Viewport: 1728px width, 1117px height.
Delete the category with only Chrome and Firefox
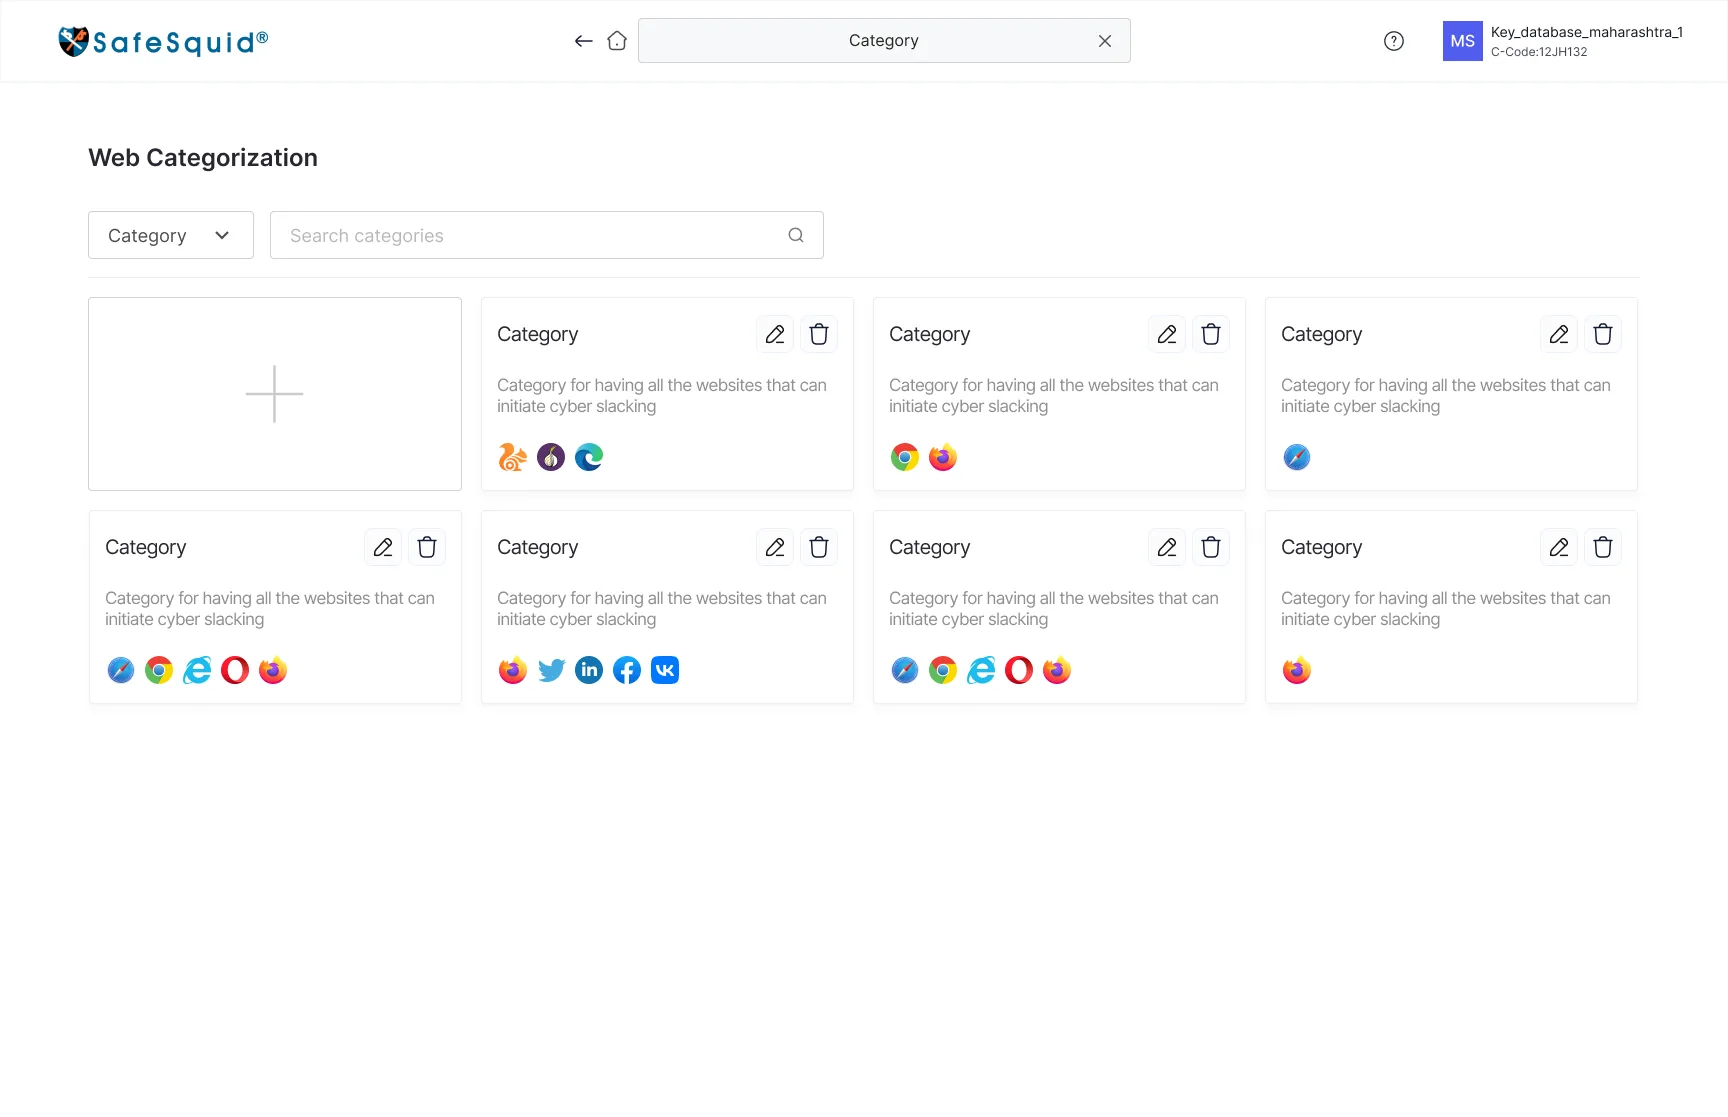pos(1211,334)
